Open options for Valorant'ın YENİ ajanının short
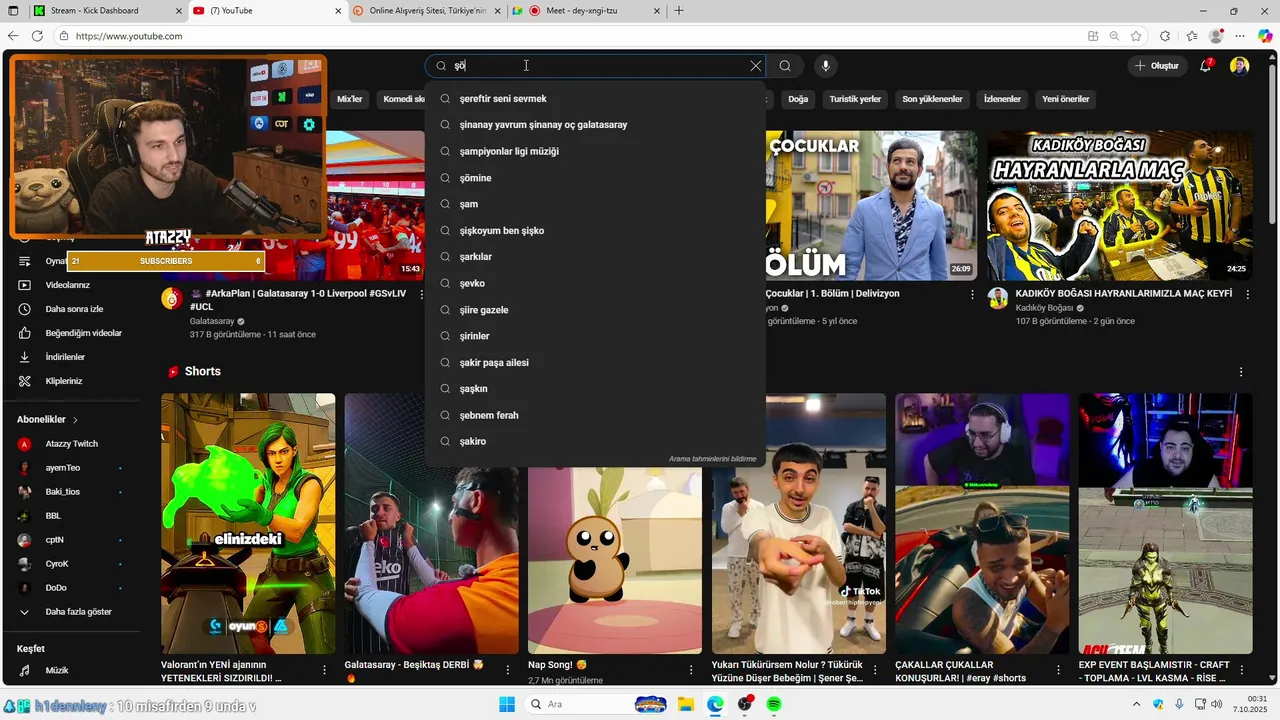Image resolution: width=1280 pixels, height=720 pixels. pyautogui.click(x=324, y=670)
